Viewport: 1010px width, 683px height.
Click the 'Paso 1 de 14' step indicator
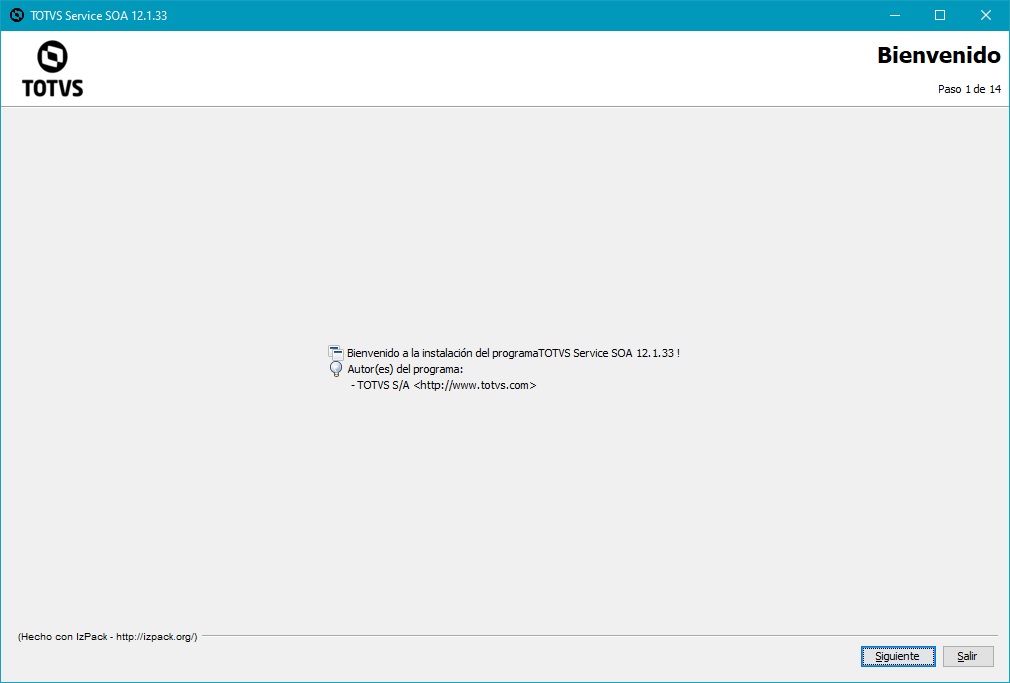click(x=969, y=90)
